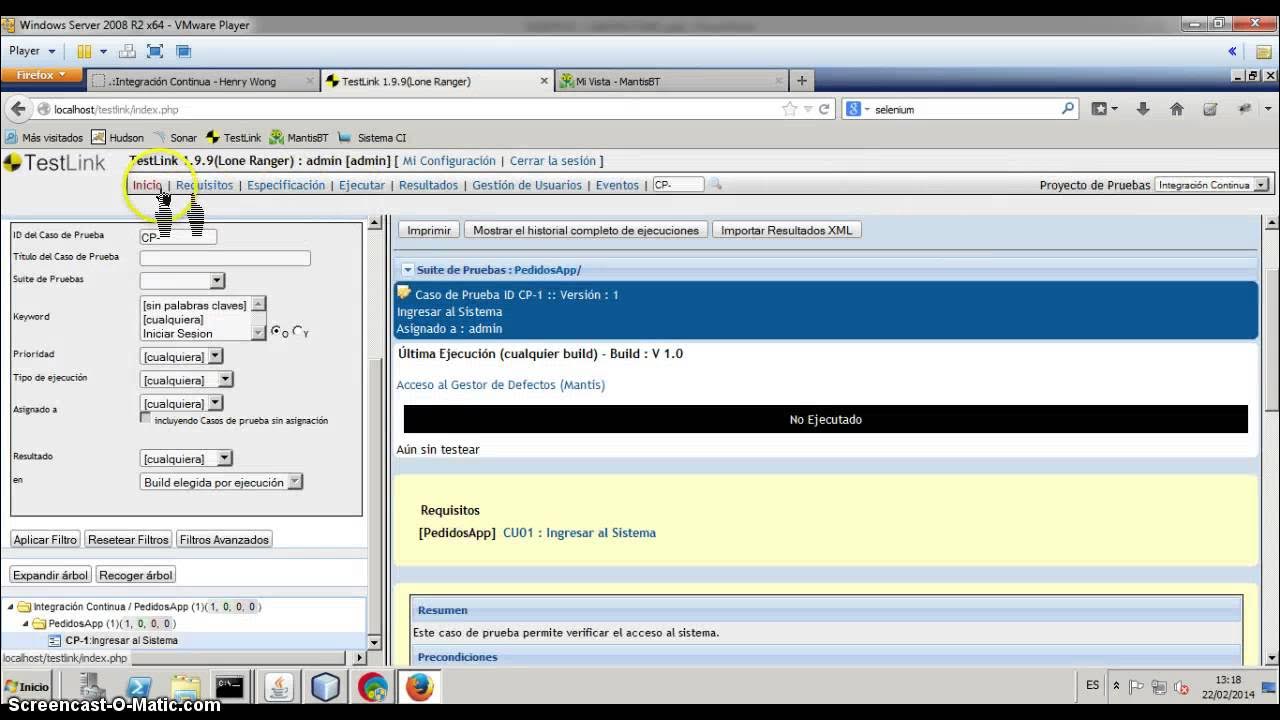Screen dimensions: 1280x720
Task: Bookmark this page with the star icon
Action: pos(789,109)
